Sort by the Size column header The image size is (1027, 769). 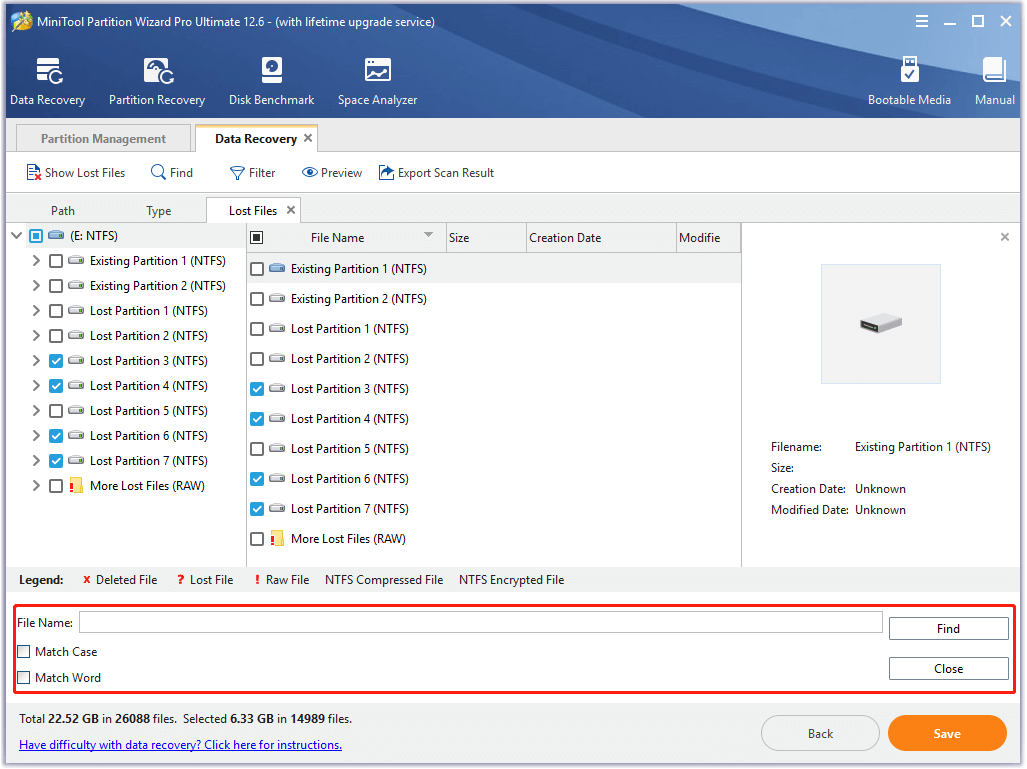[485, 238]
